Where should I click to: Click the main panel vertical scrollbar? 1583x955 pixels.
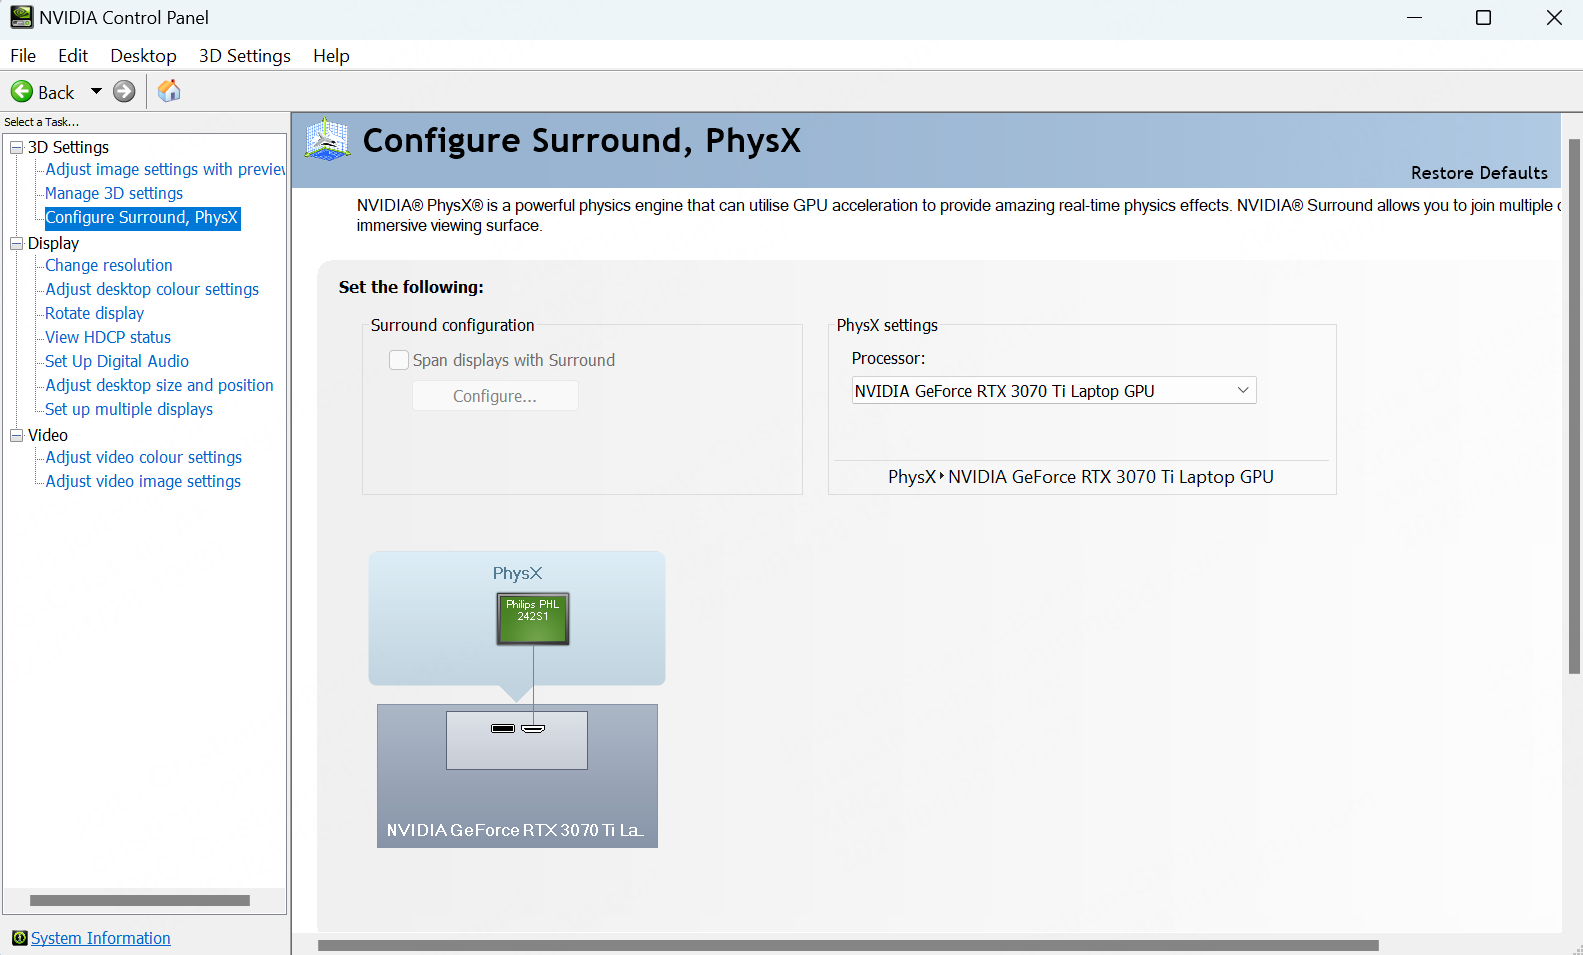[x=1574, y=406]
